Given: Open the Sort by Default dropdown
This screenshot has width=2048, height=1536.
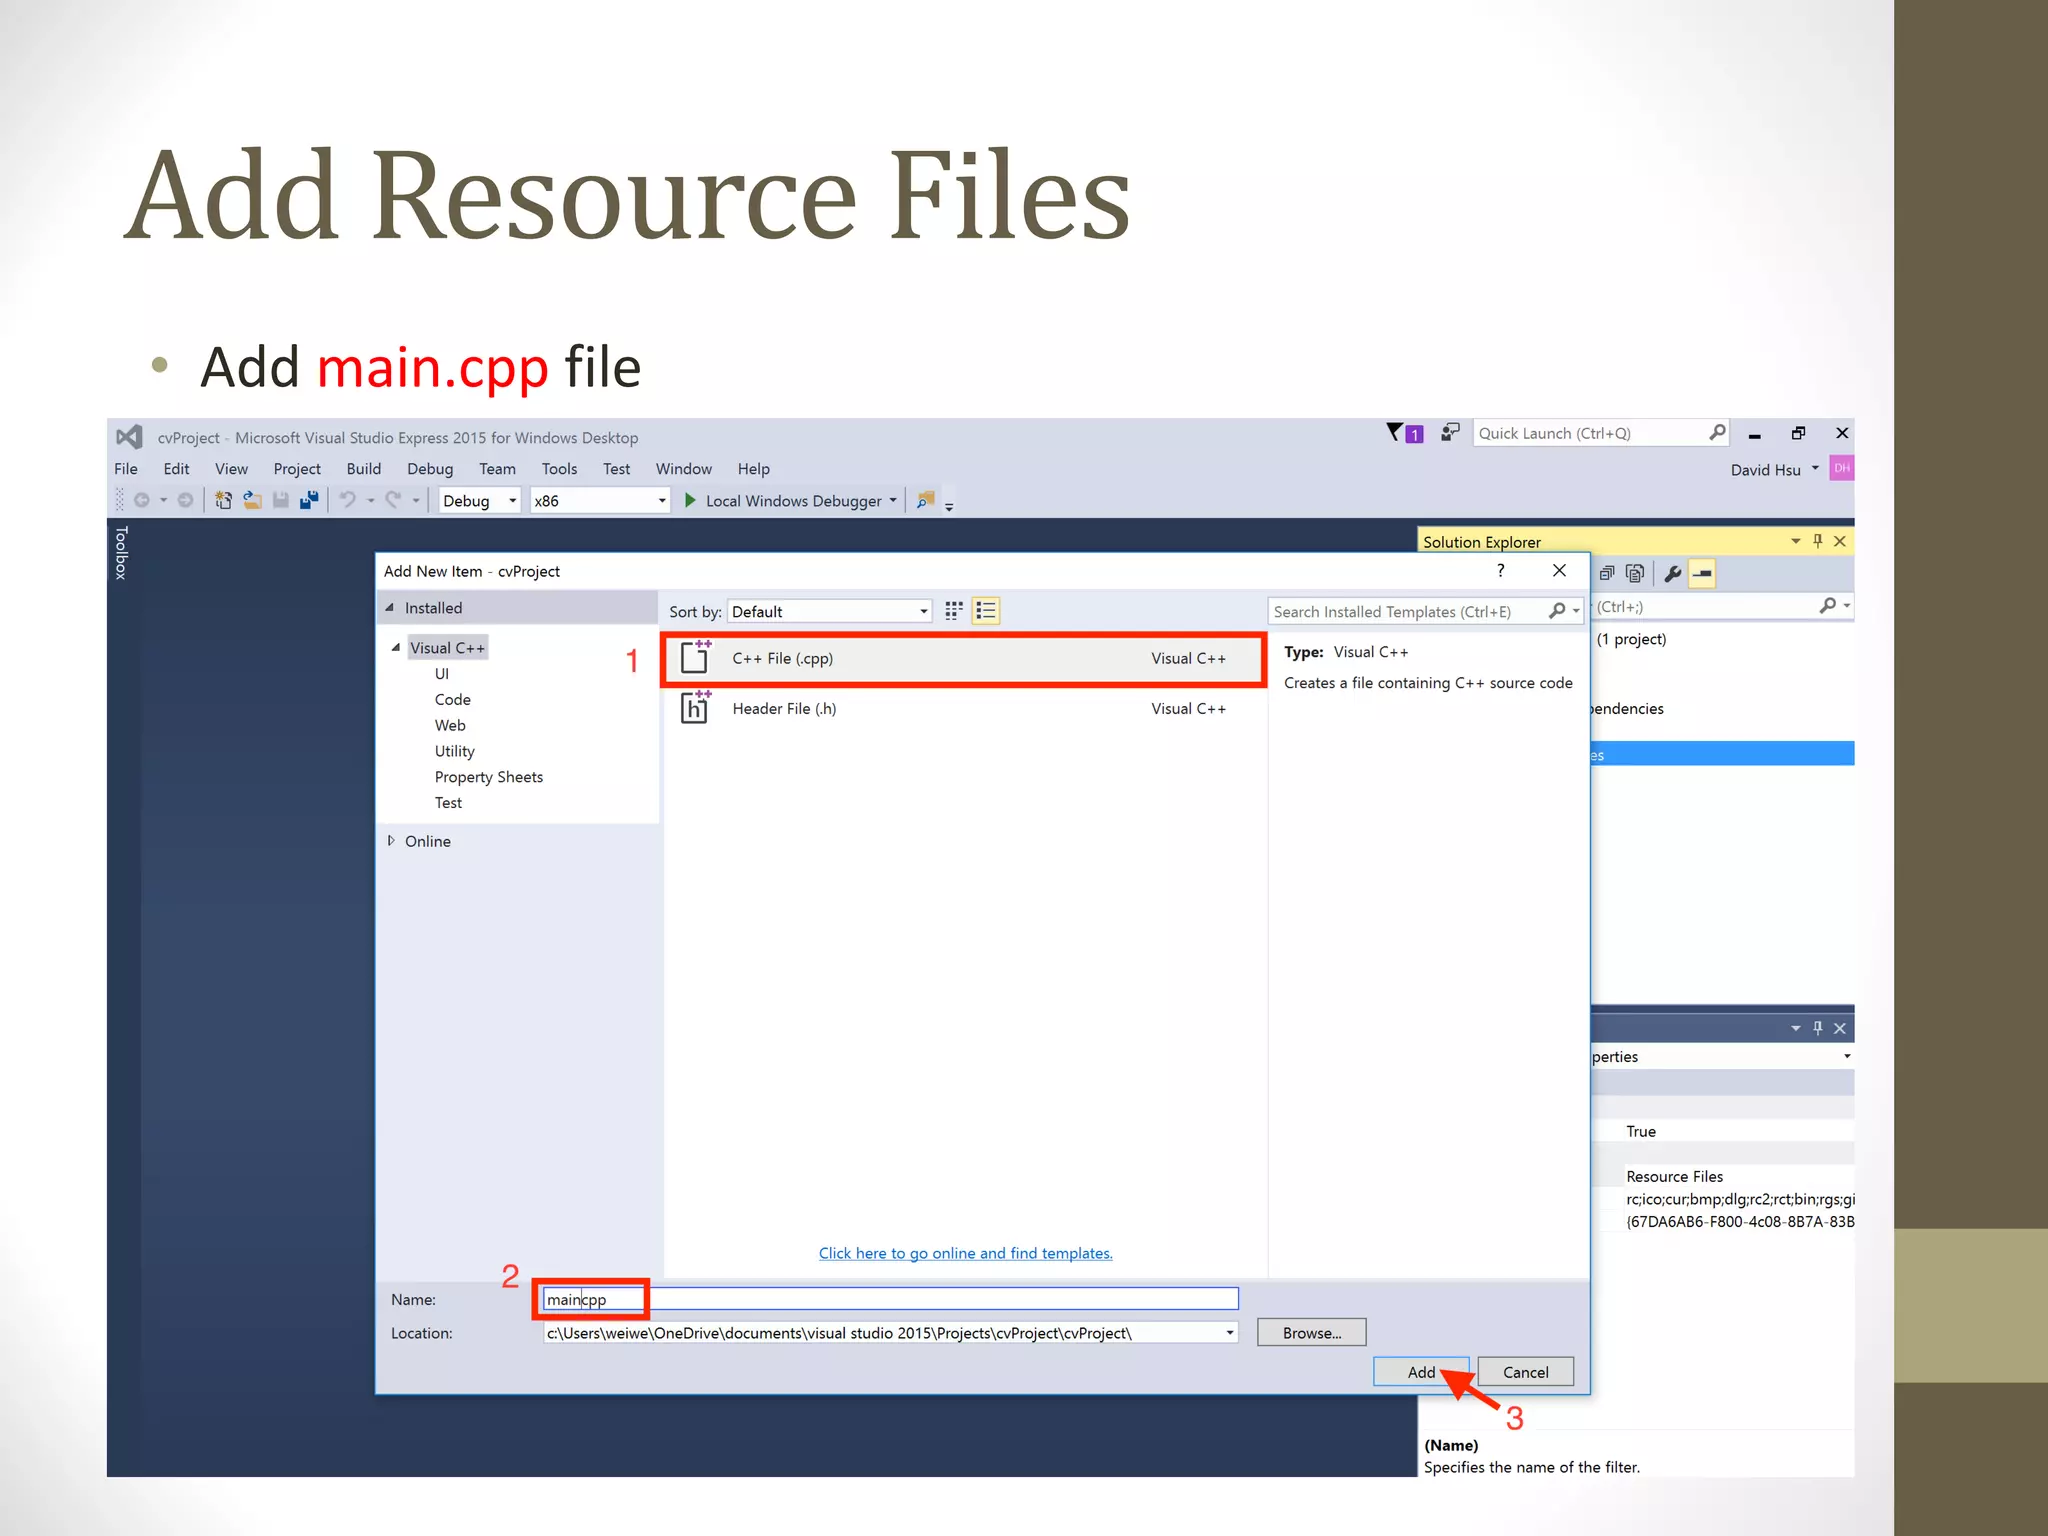Looking at the screenshot, I should pos(829,611).
